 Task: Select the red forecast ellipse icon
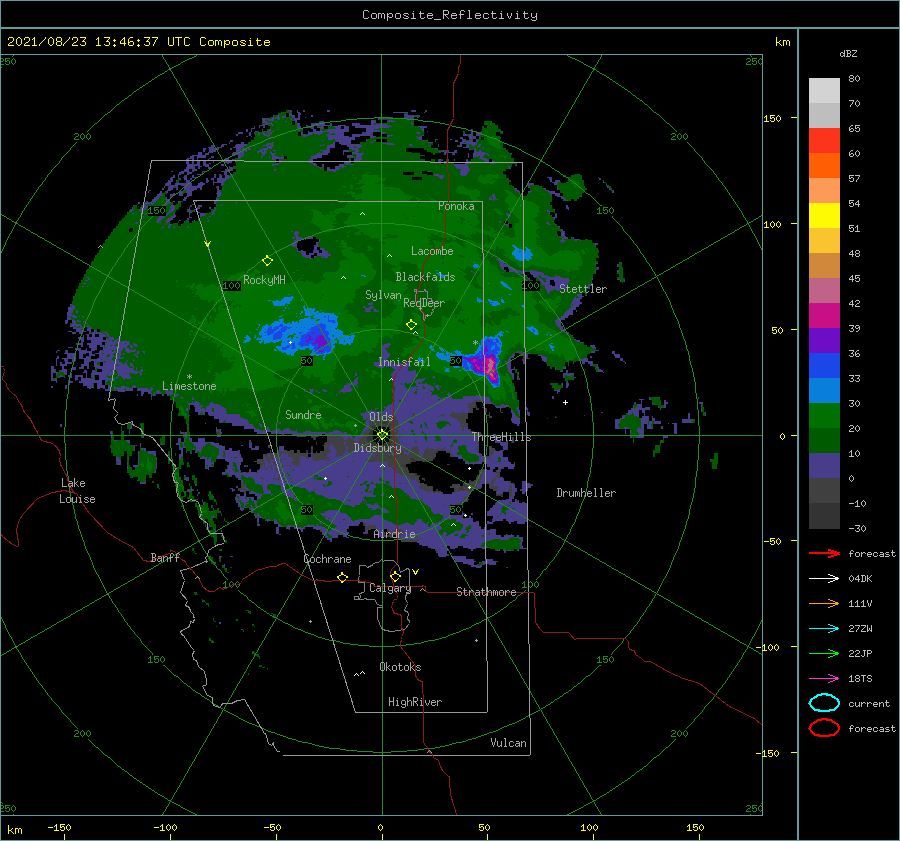tap(824, 728)
